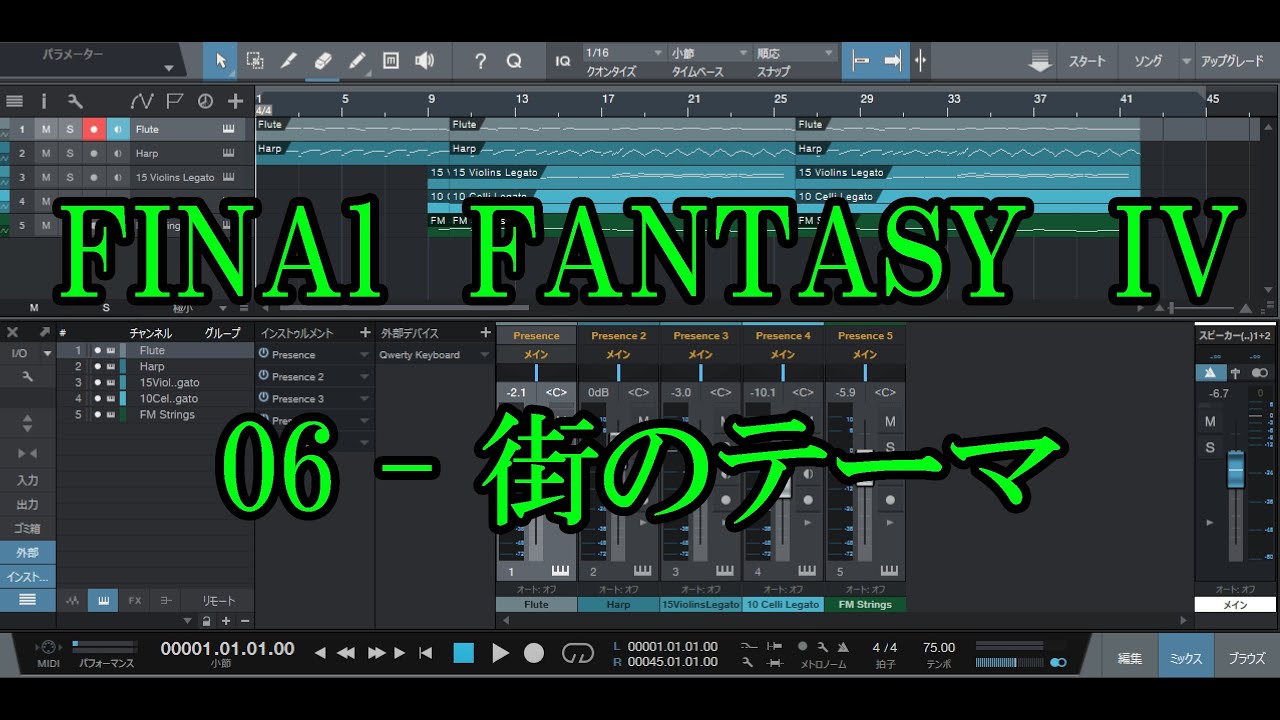Click the Q quantize icon

point(514,61)
